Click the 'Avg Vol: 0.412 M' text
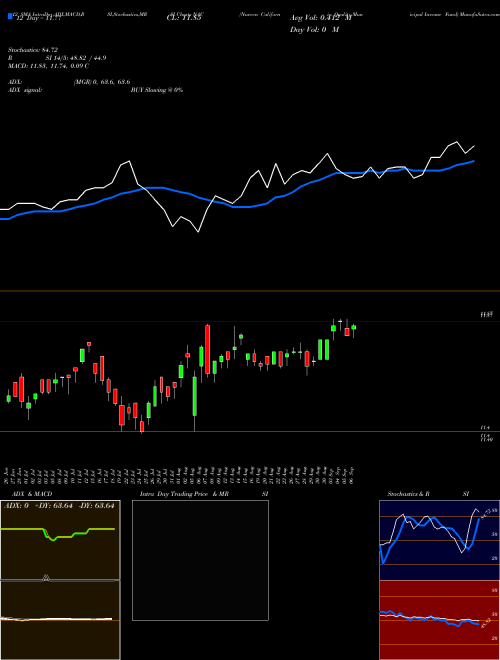Screen dimensions: 500x660 [x=320, y=18]
